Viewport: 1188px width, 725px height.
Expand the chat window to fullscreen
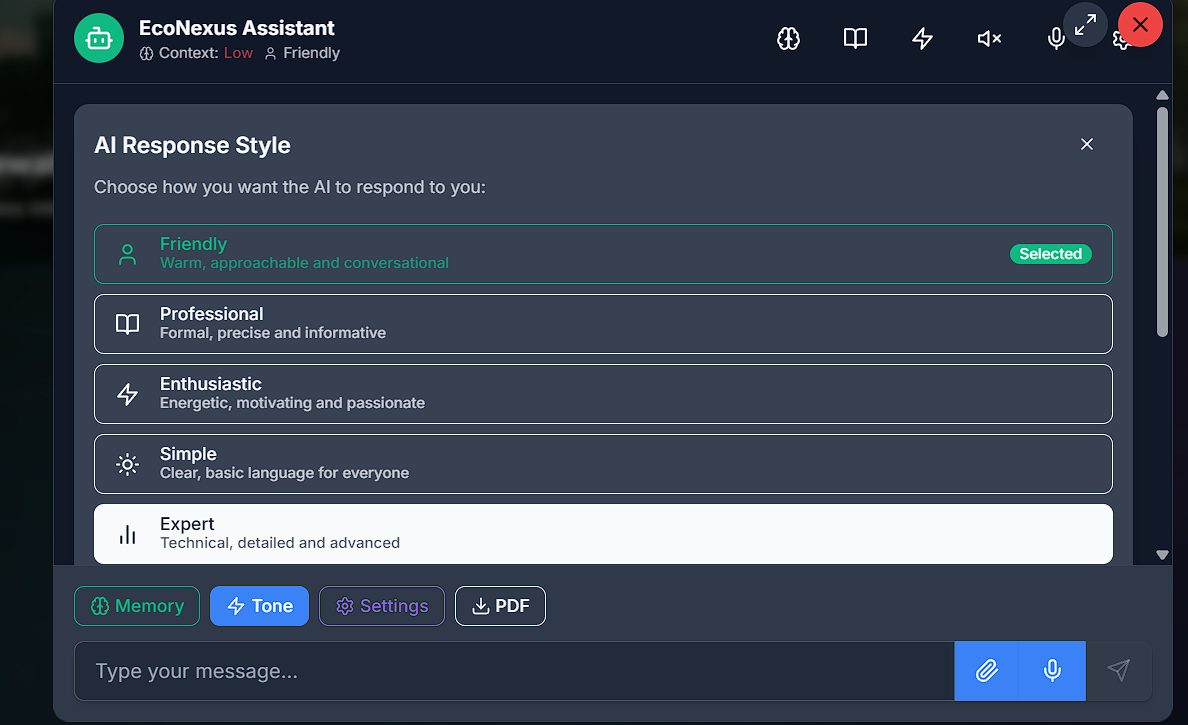[1085, 26]
